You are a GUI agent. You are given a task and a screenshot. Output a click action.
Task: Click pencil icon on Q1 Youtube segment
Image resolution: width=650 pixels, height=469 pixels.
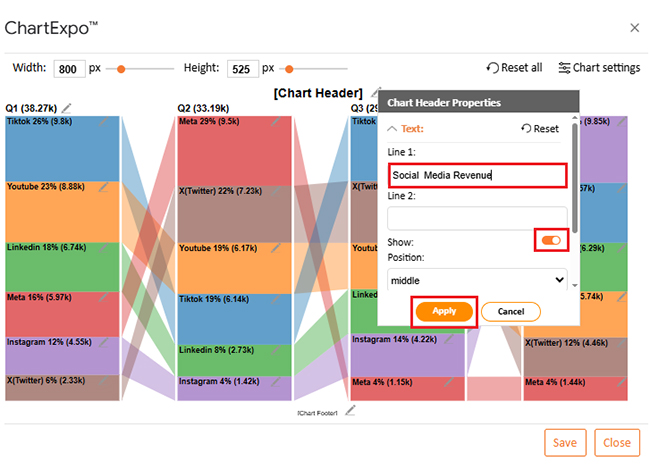(104, 187)
